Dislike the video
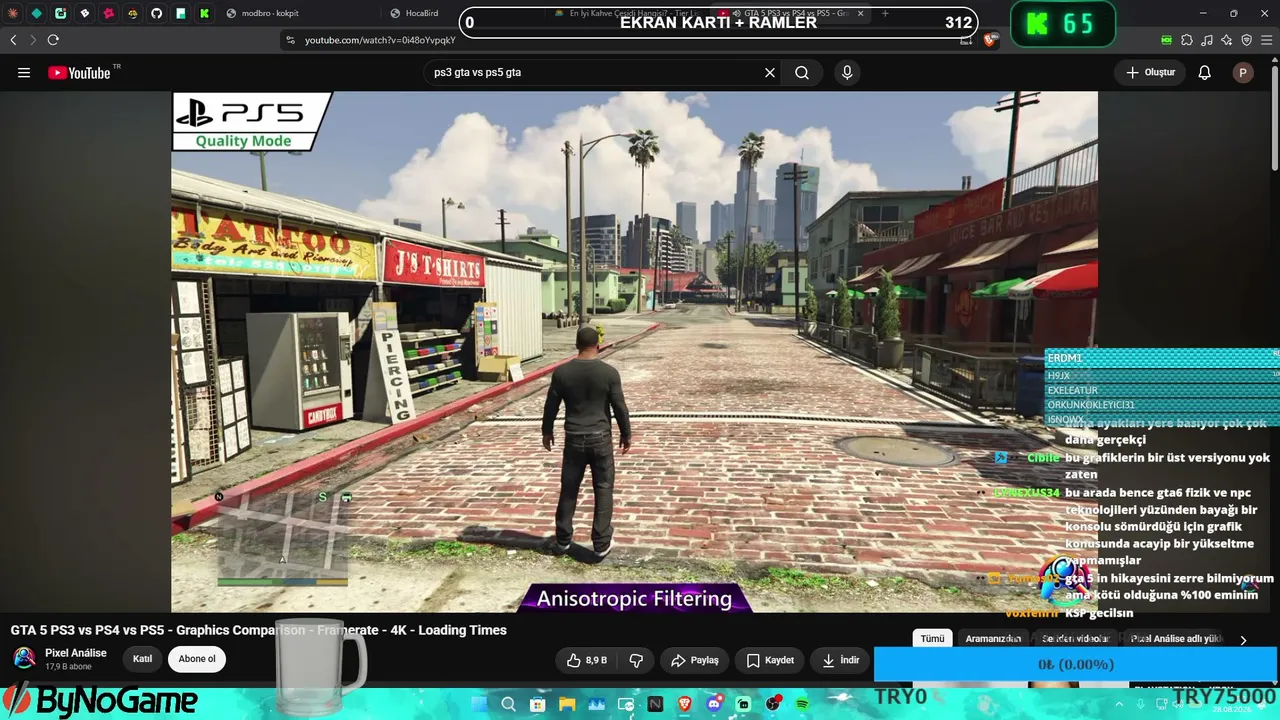The height and width of the screenshot is (720, 1280). (x=636, y=660)
